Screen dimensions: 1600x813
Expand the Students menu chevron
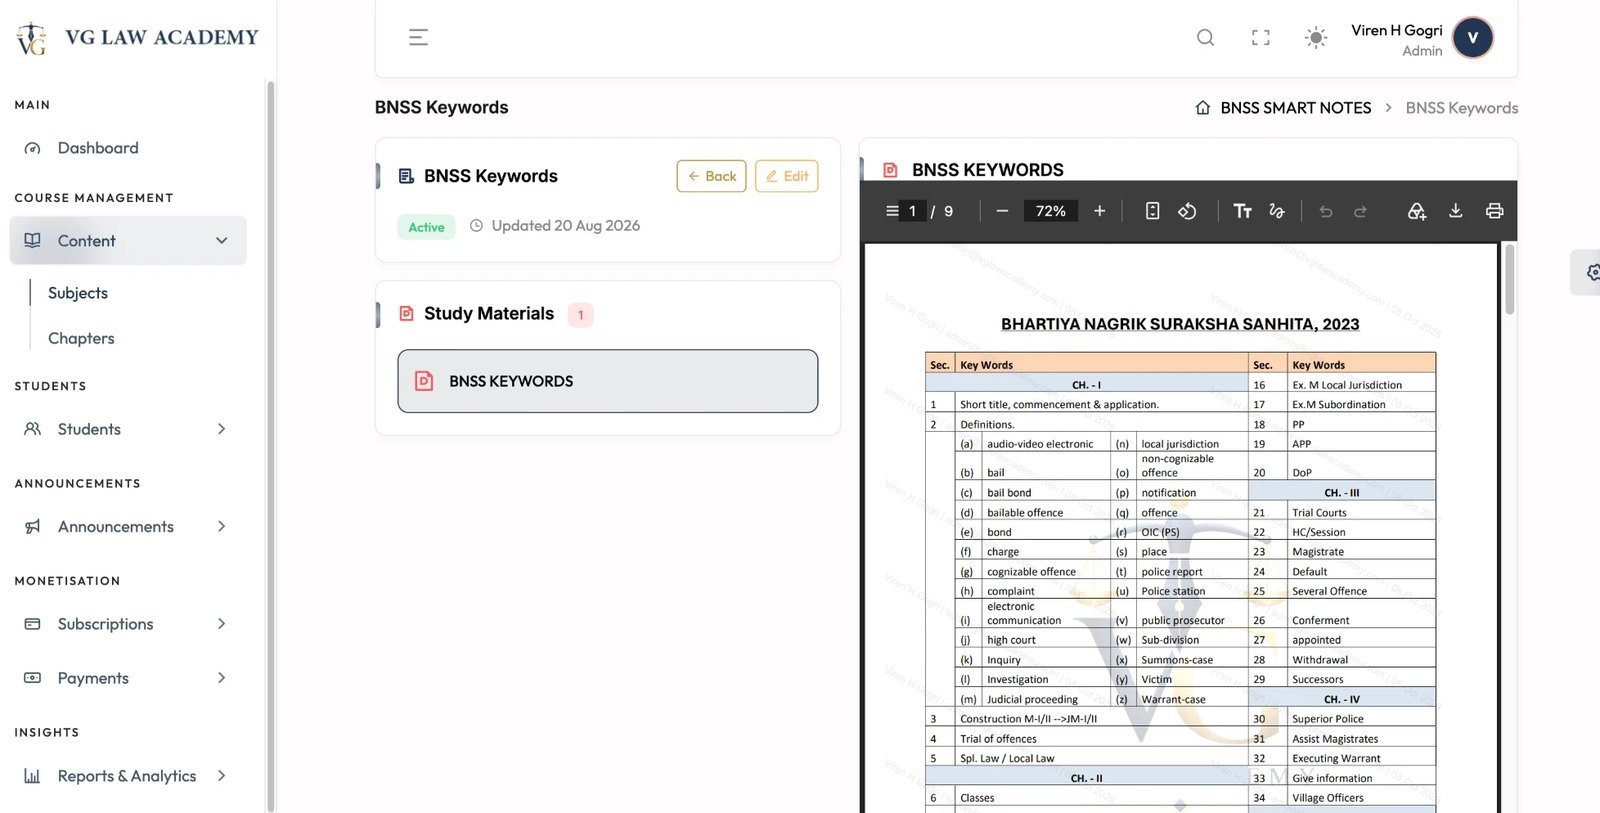[x=222, y=429]
